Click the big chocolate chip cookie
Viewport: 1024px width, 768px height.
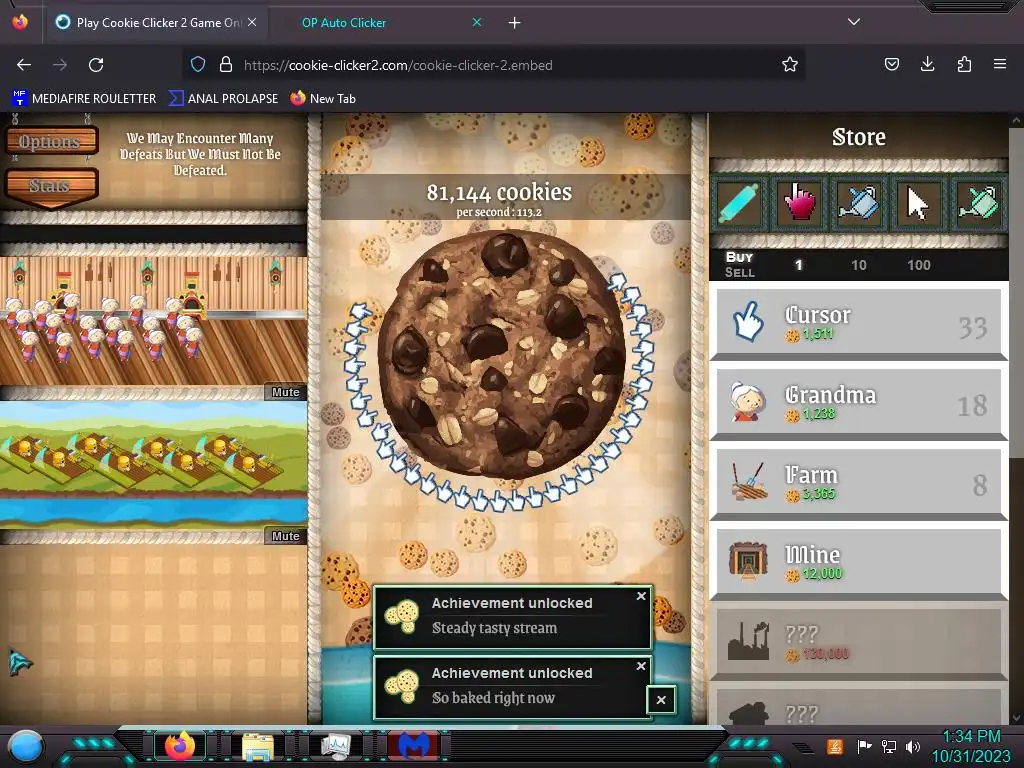click(502, 353)
